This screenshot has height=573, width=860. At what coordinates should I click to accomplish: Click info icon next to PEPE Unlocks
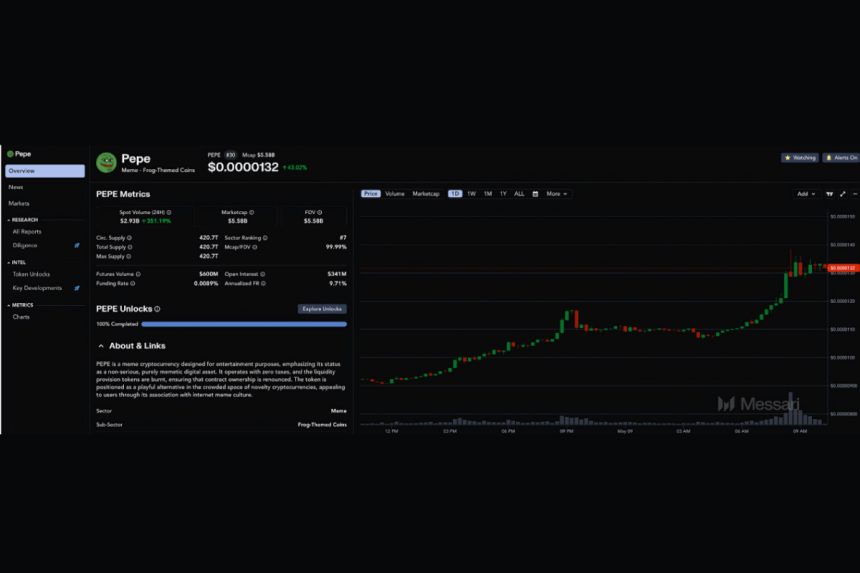click(x=157, y=309)
